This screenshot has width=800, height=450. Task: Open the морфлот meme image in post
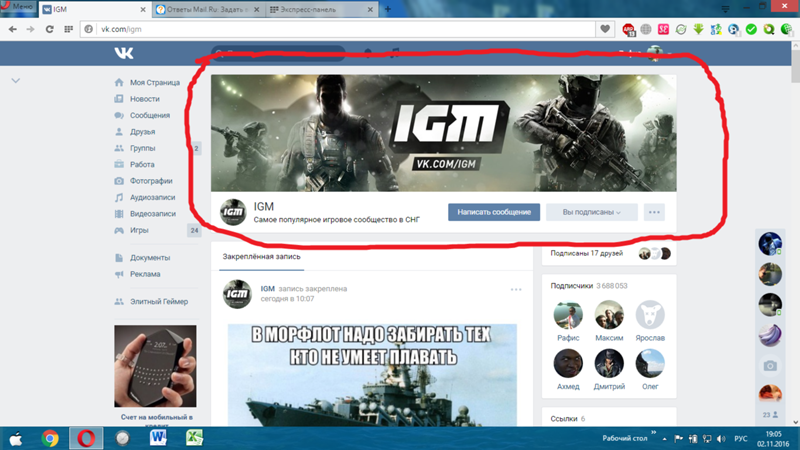372,374
